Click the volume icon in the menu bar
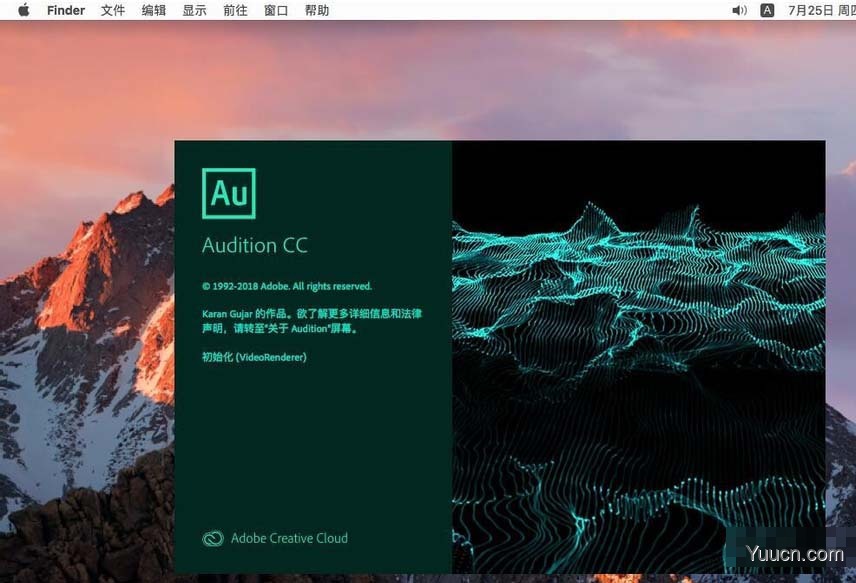The image size is (856, 583). coord(739,10)
